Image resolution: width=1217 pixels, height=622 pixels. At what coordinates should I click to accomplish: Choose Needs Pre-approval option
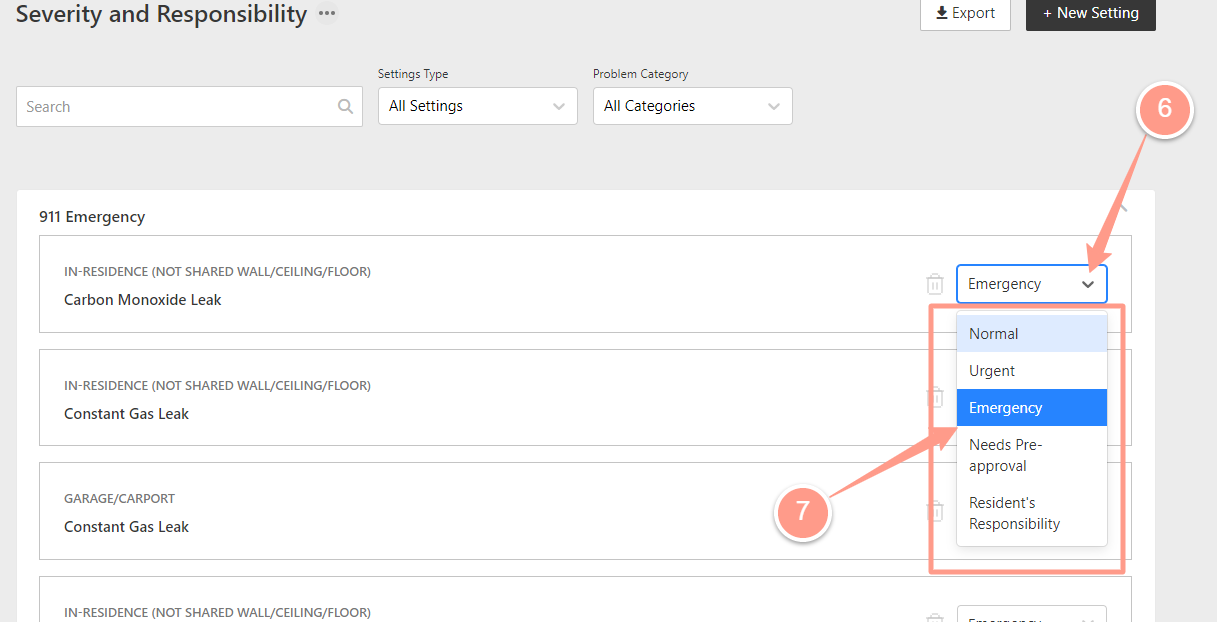tap(1031, 455)
